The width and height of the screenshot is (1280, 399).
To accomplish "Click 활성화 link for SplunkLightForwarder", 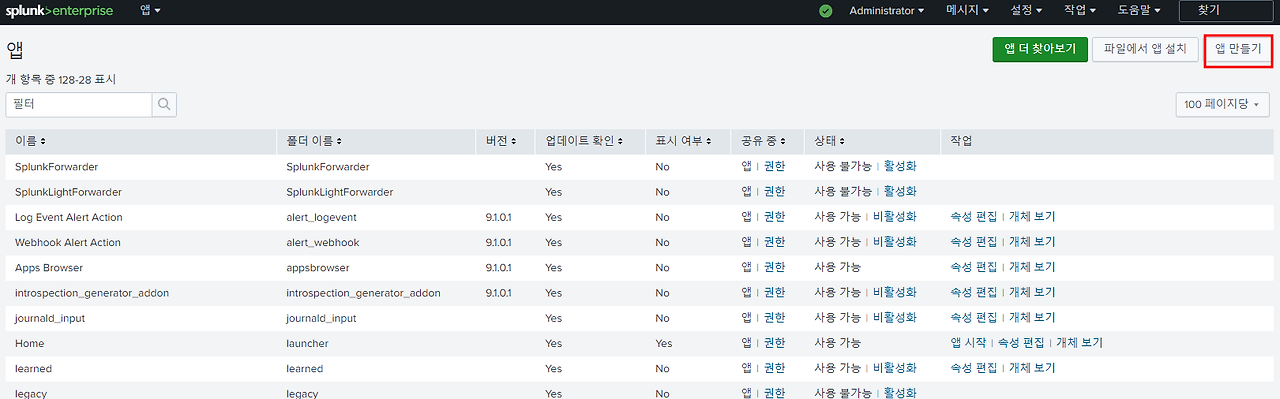I will coord(900,191).
